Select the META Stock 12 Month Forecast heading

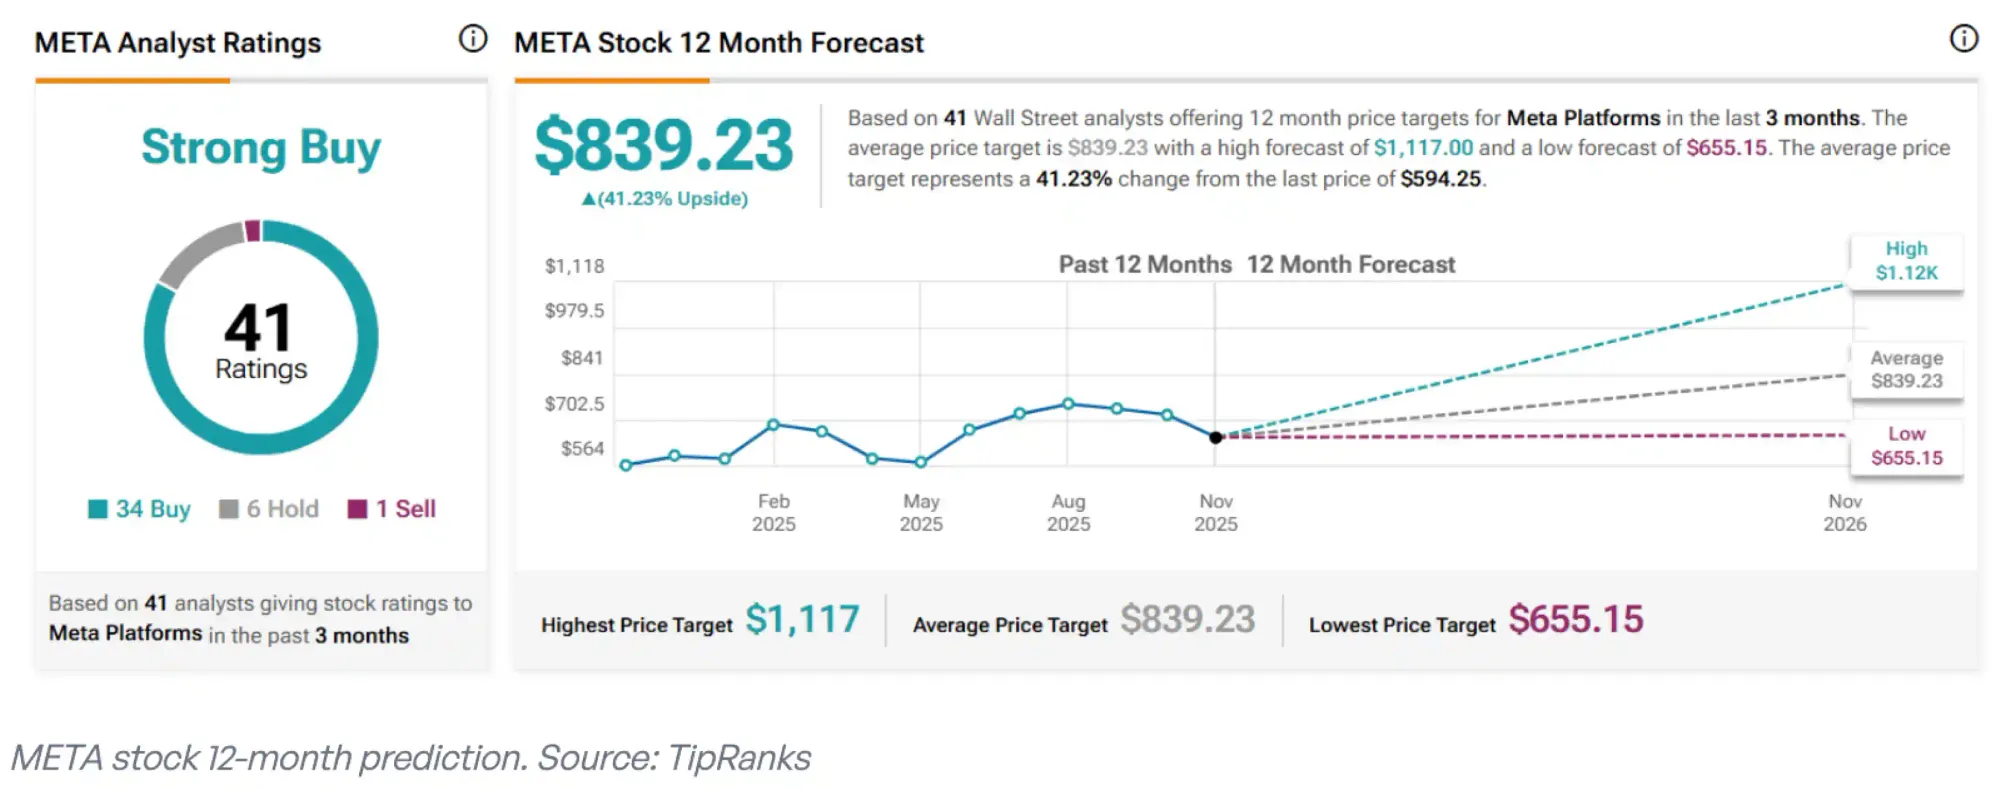(x=719, y=43)
